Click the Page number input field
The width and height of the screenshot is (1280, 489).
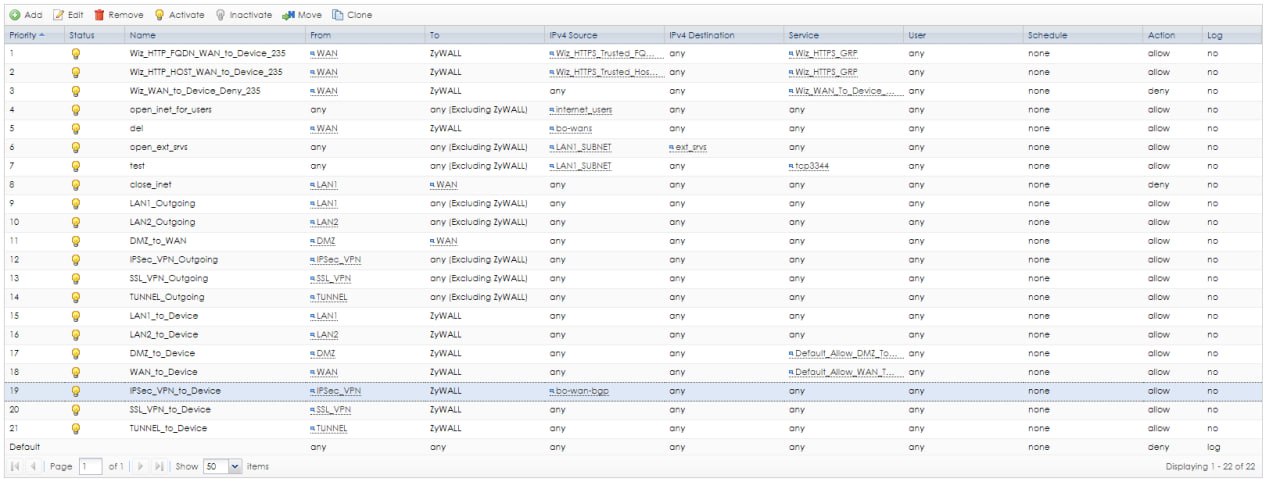click(90, 466)
